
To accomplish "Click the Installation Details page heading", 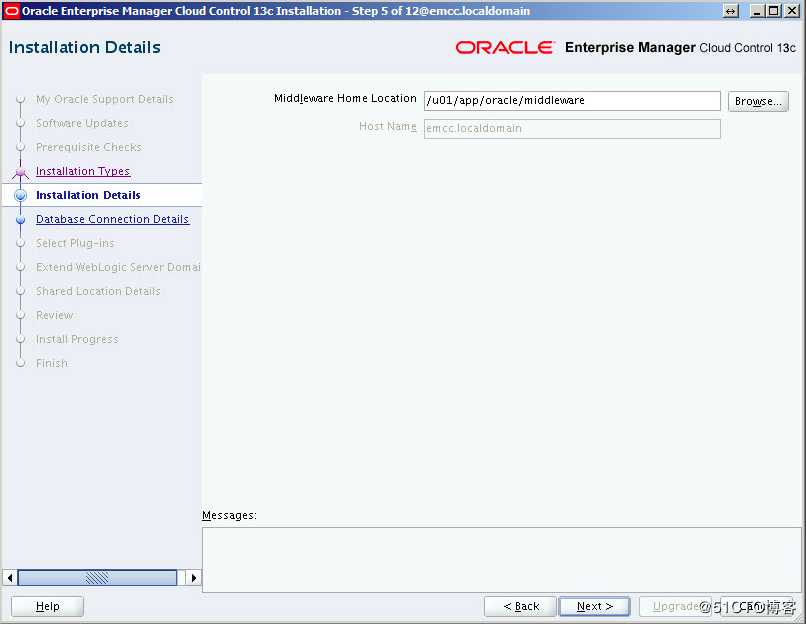I will click(x=85, y=47).
